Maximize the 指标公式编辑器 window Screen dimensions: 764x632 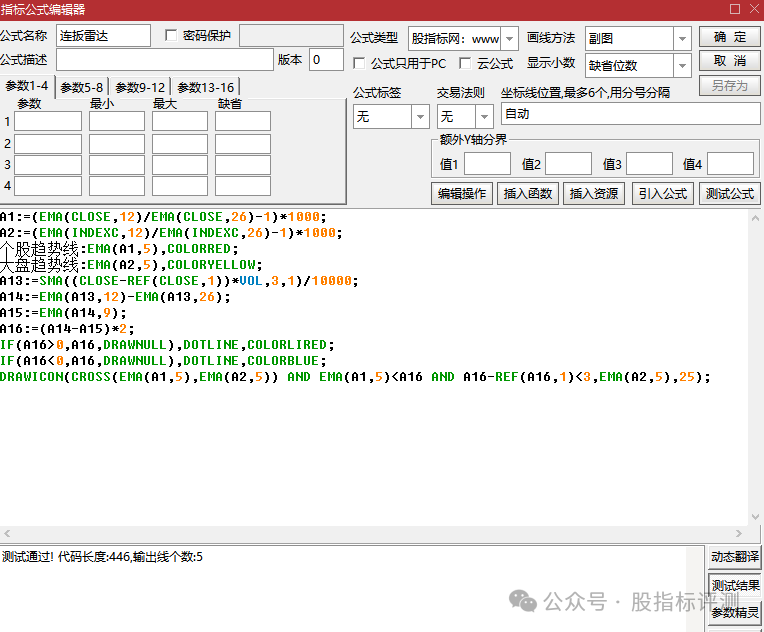pyautogui.click(x=735, y=9)
